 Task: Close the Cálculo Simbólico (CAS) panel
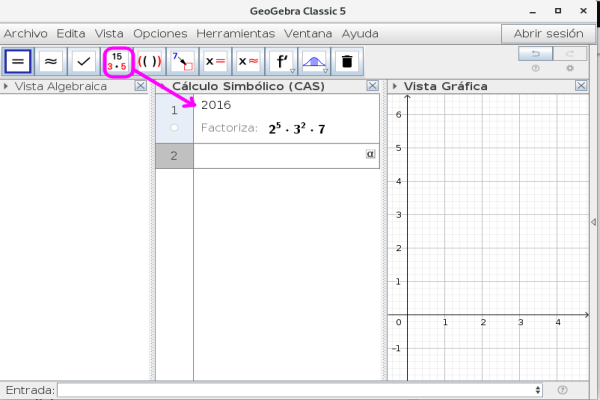[x=372, y=86]
